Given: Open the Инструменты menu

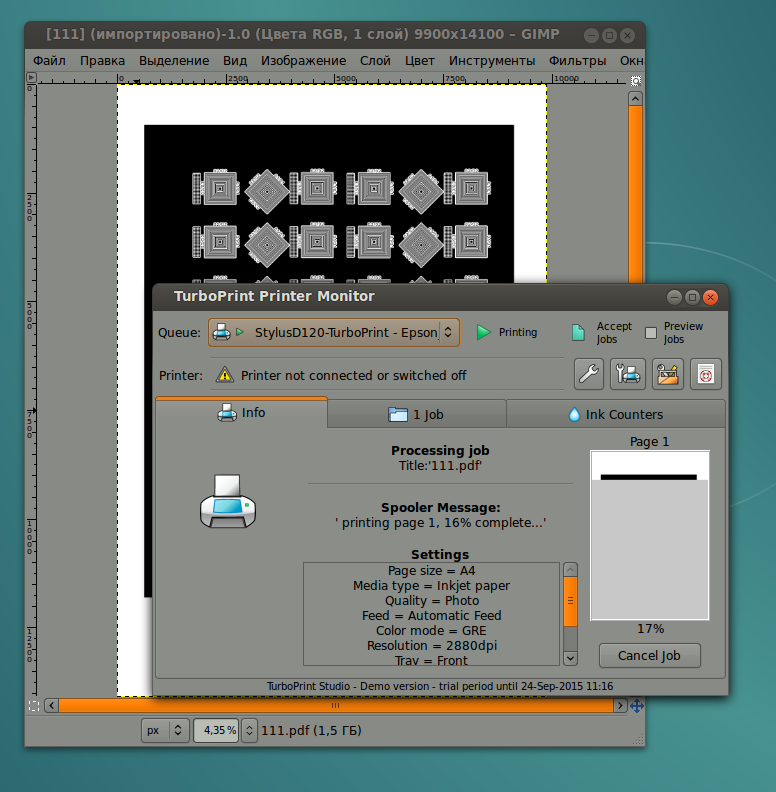Looking at the screenshot, I should [492, 61].
